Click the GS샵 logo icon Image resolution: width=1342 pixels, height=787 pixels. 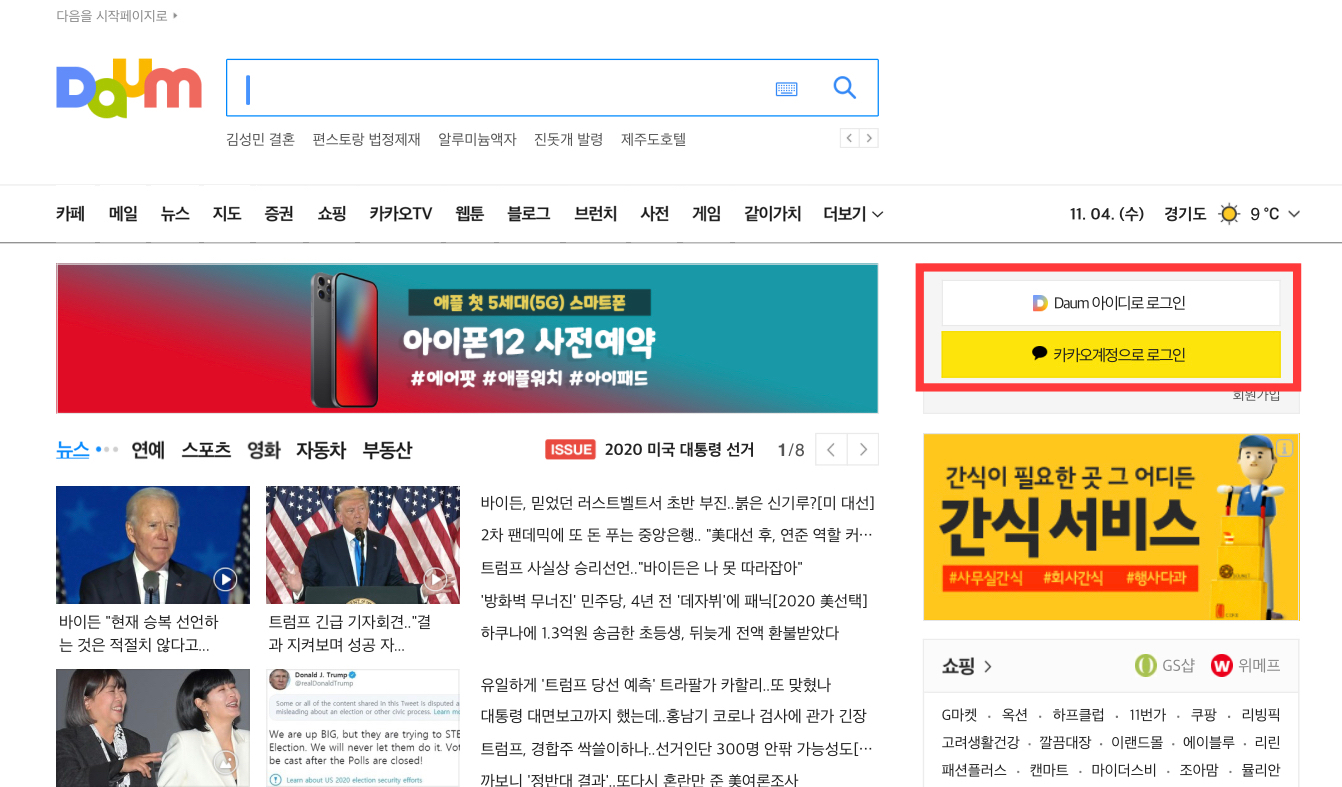[x=1146, y=665]
